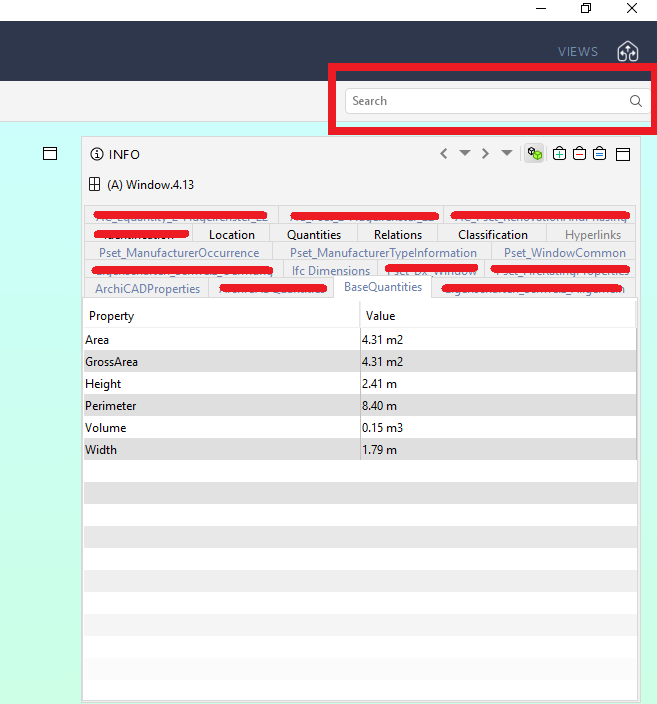
Task: Click the value 1.79 m
Action: pos(379,450)
